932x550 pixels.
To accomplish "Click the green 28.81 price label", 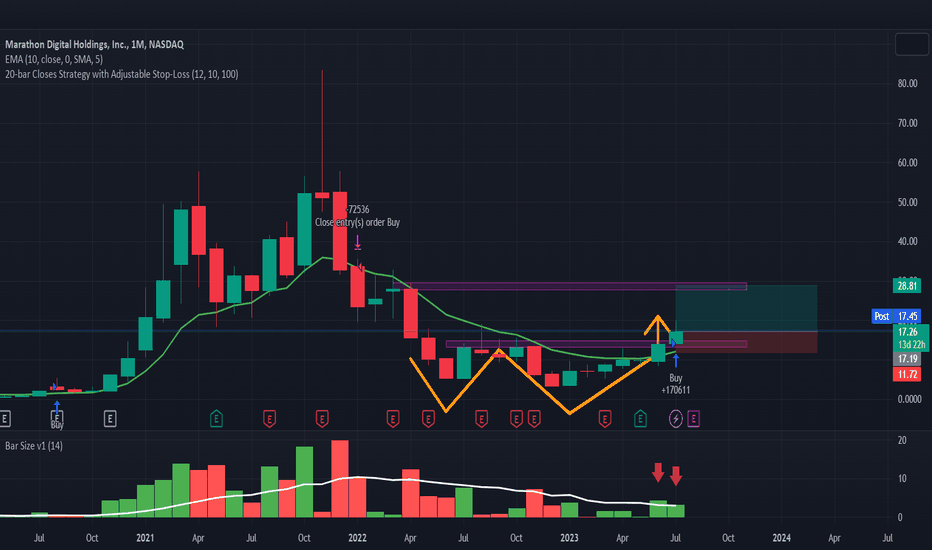I will coord(907,286).
